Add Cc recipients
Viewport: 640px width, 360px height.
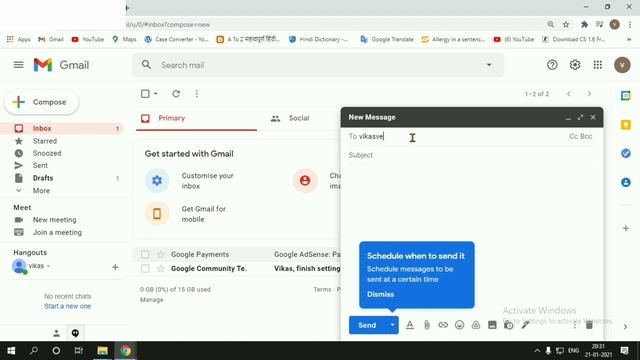573,136
